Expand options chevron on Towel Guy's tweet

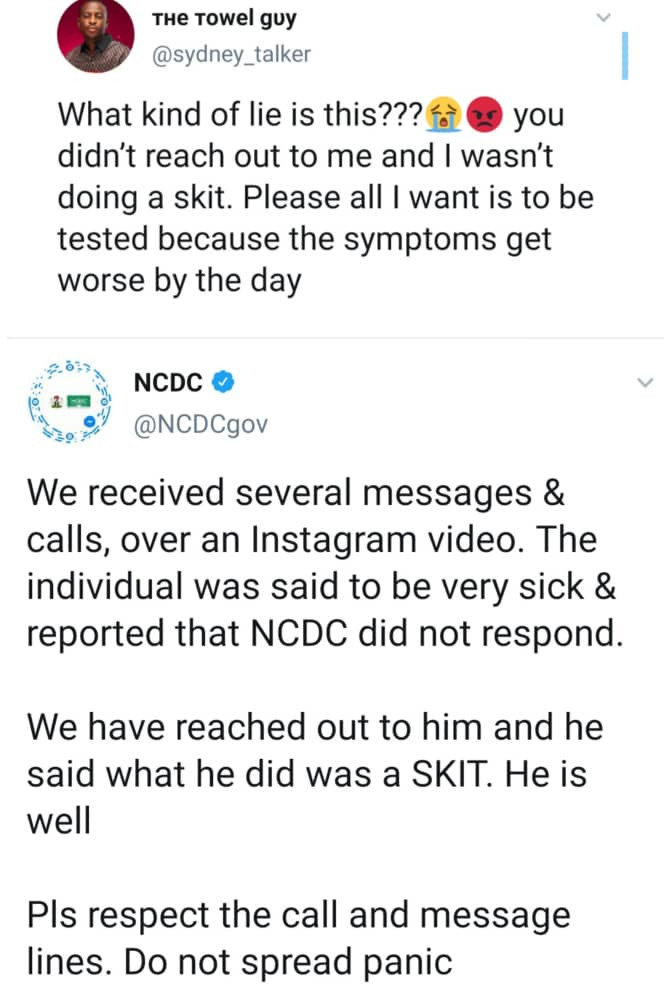point(603,18)
